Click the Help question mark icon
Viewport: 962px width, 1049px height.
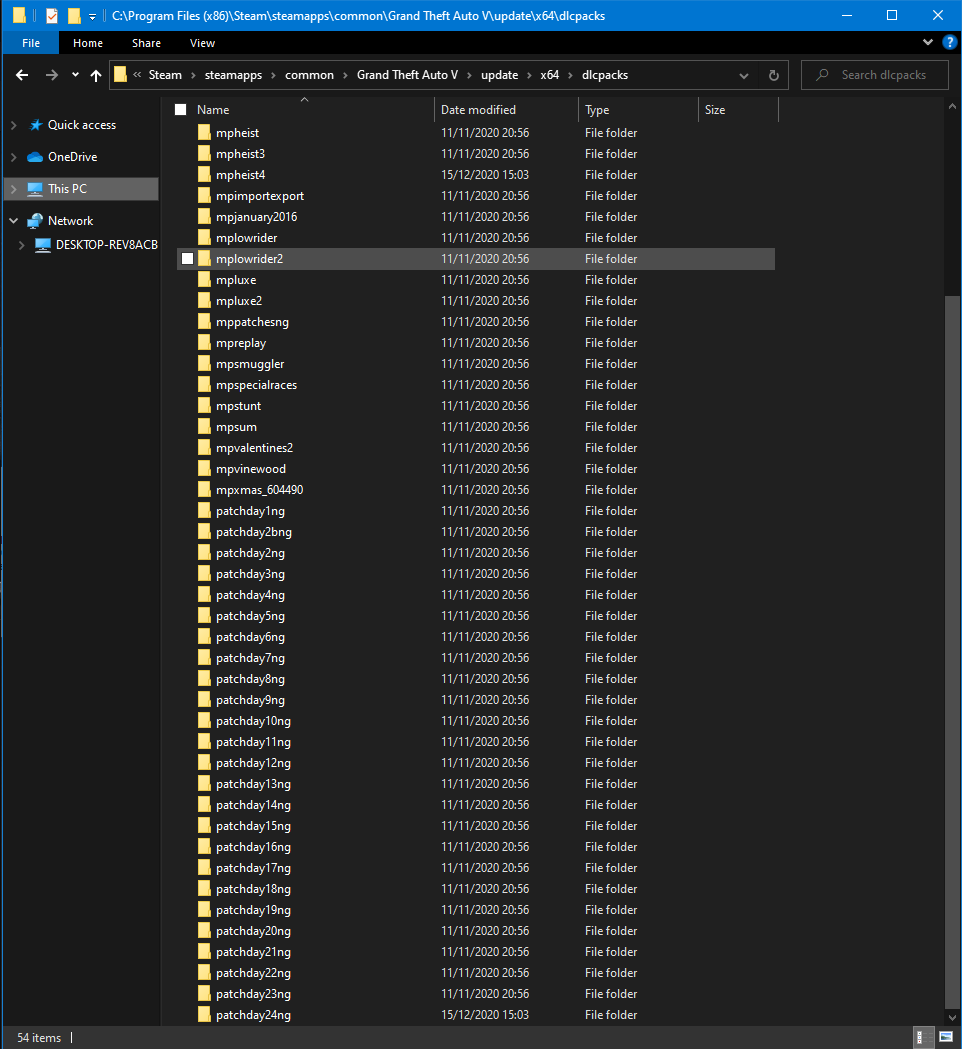click(947, 43)
